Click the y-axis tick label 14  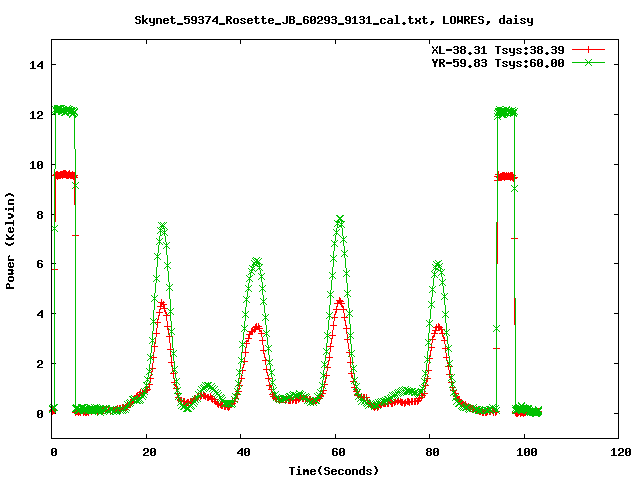point(36,65)
